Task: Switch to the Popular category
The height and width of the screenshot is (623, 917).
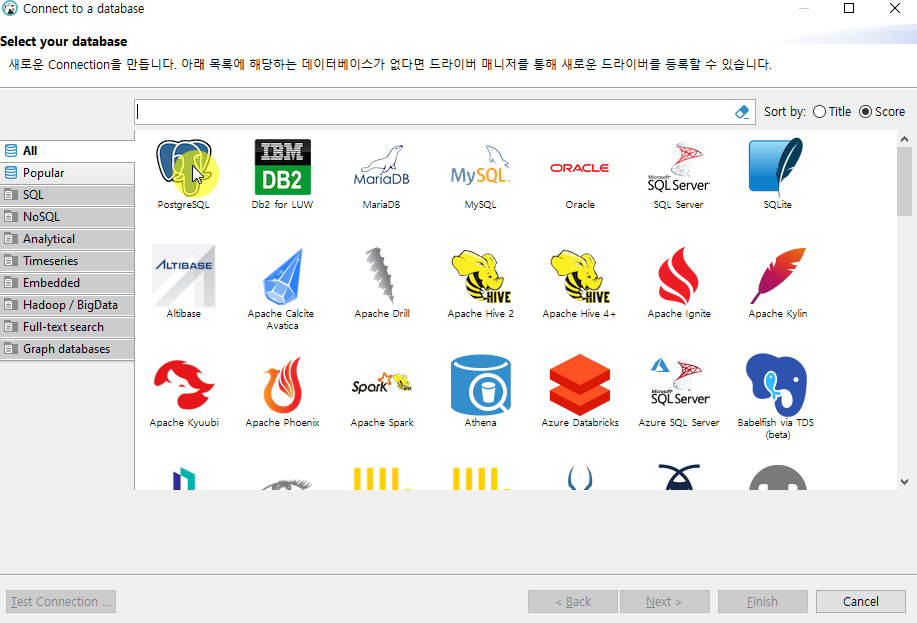Action: (x=67, y=173)
